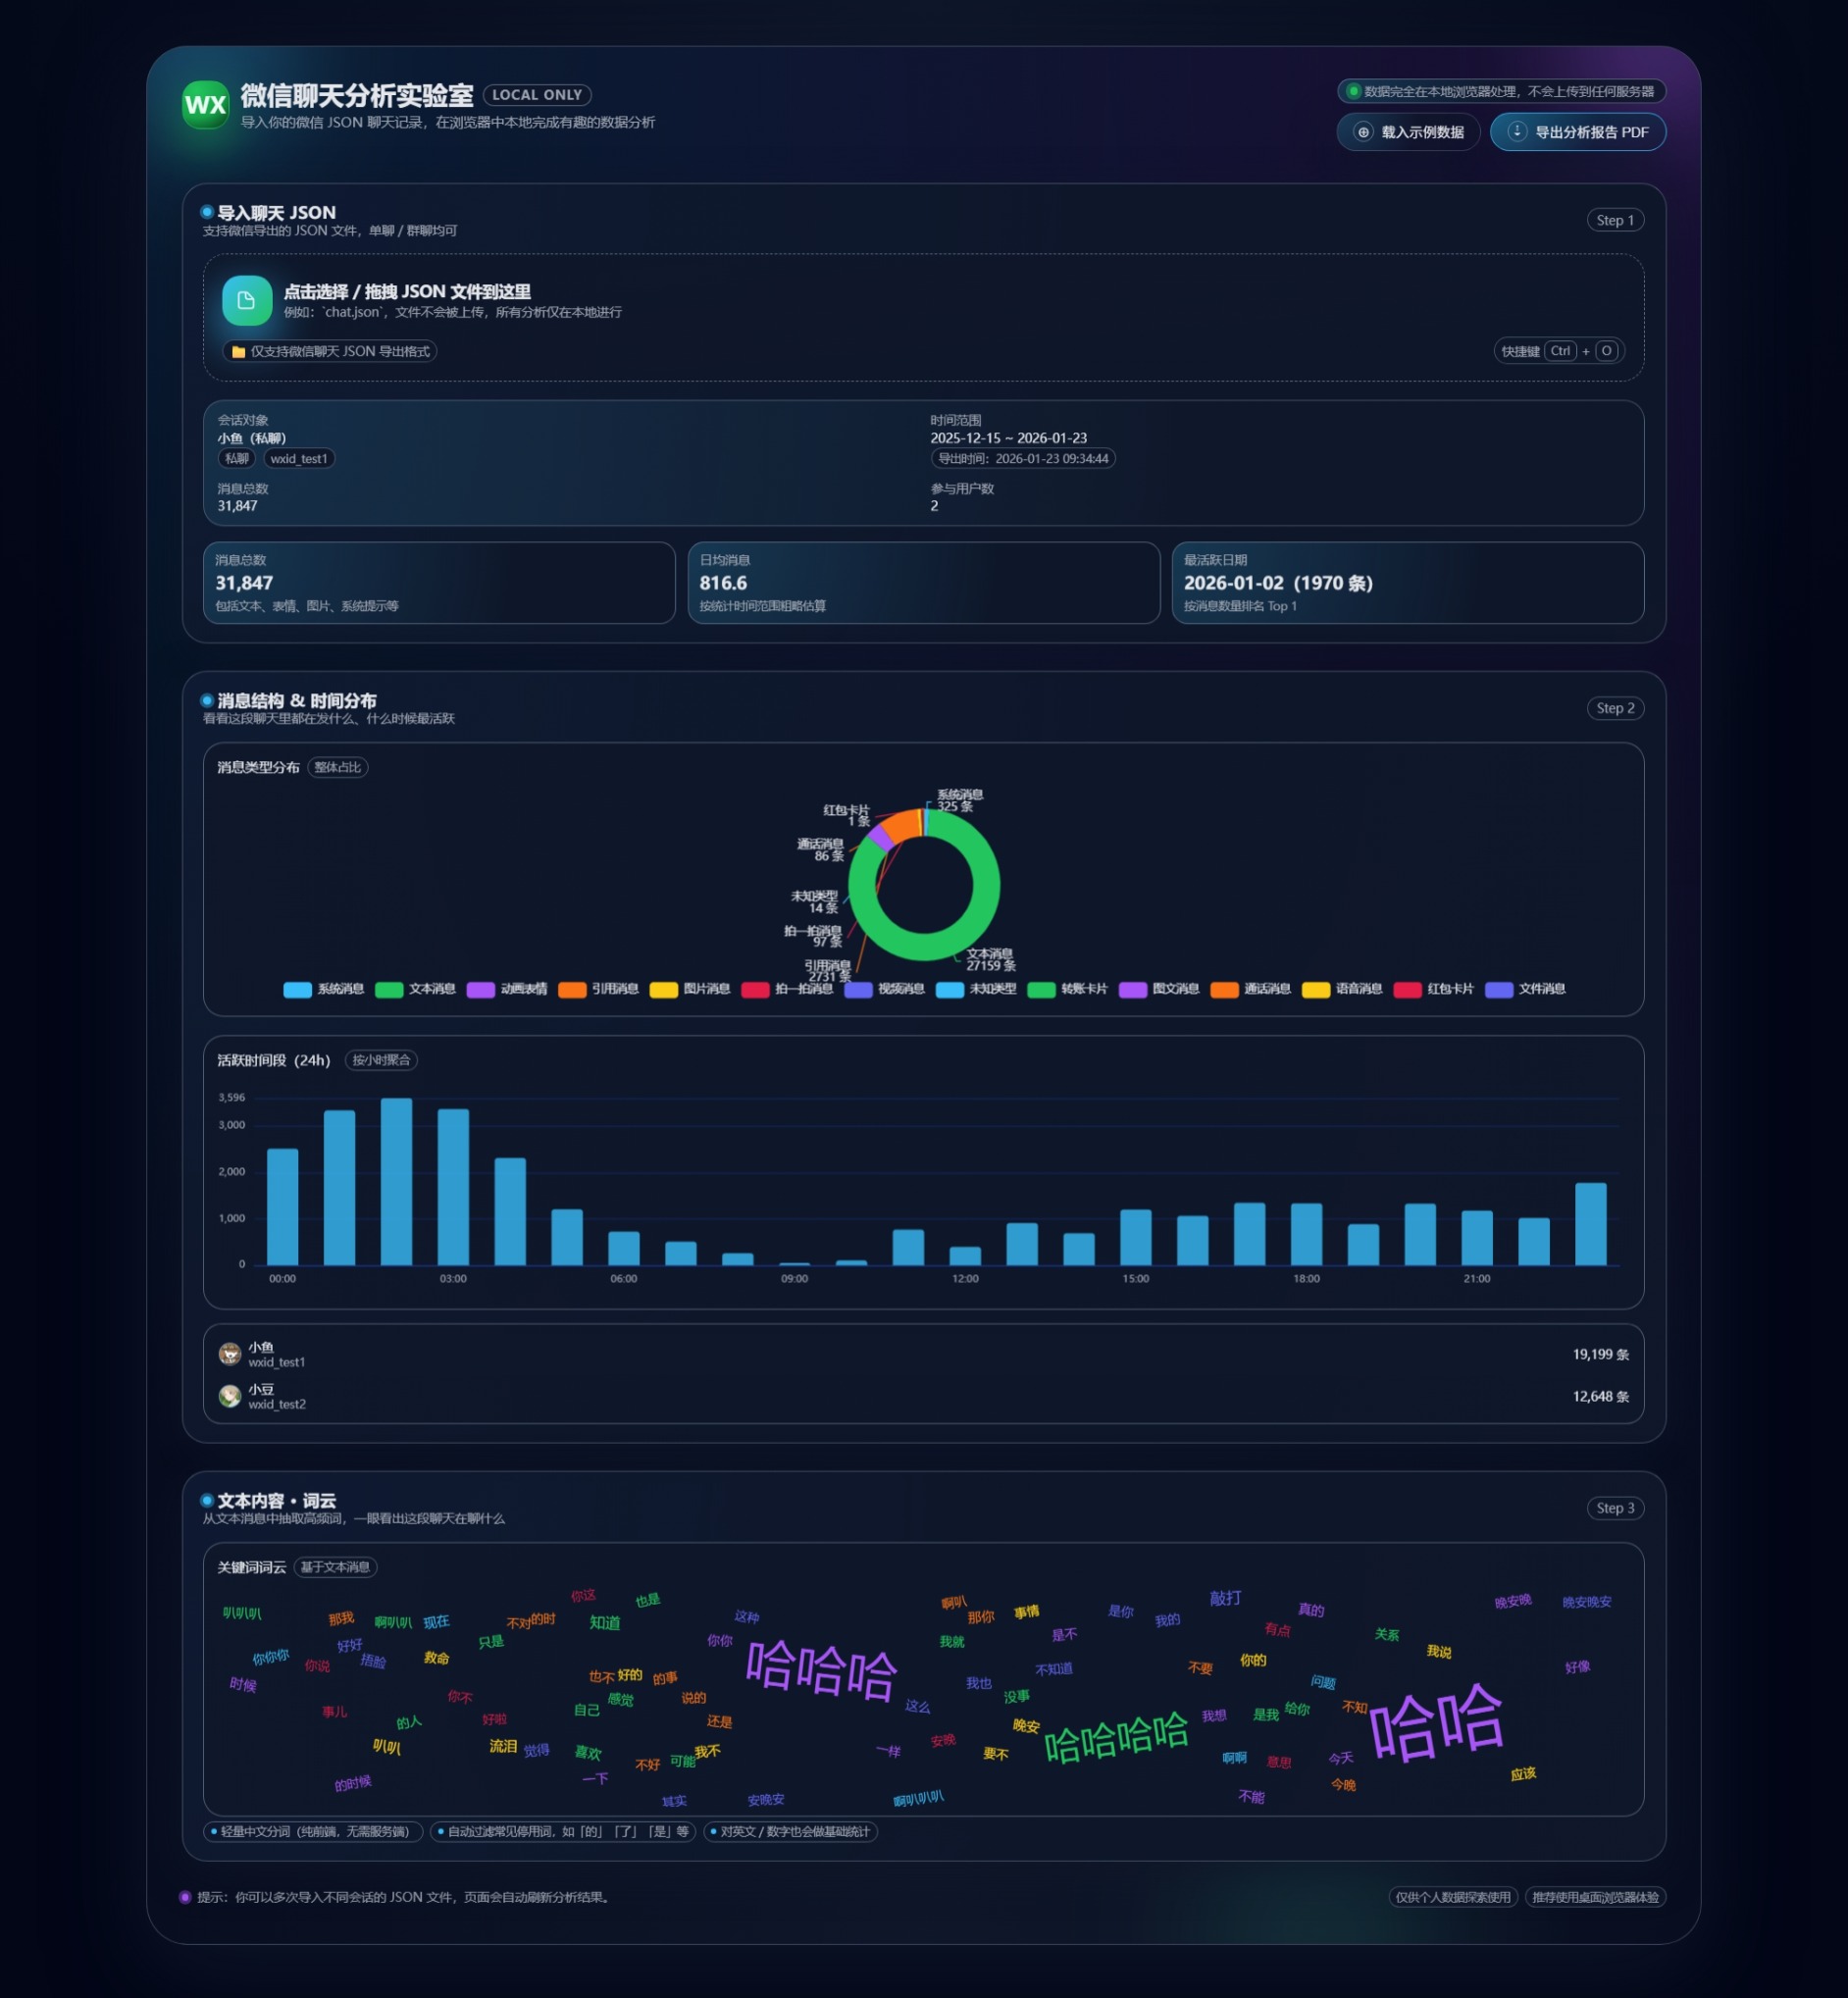This screenshot has height=1998, width=1848.
Task: Toggle 引用消息 legend item visibility
Action: pyautogui.click(x=598, y=989)
